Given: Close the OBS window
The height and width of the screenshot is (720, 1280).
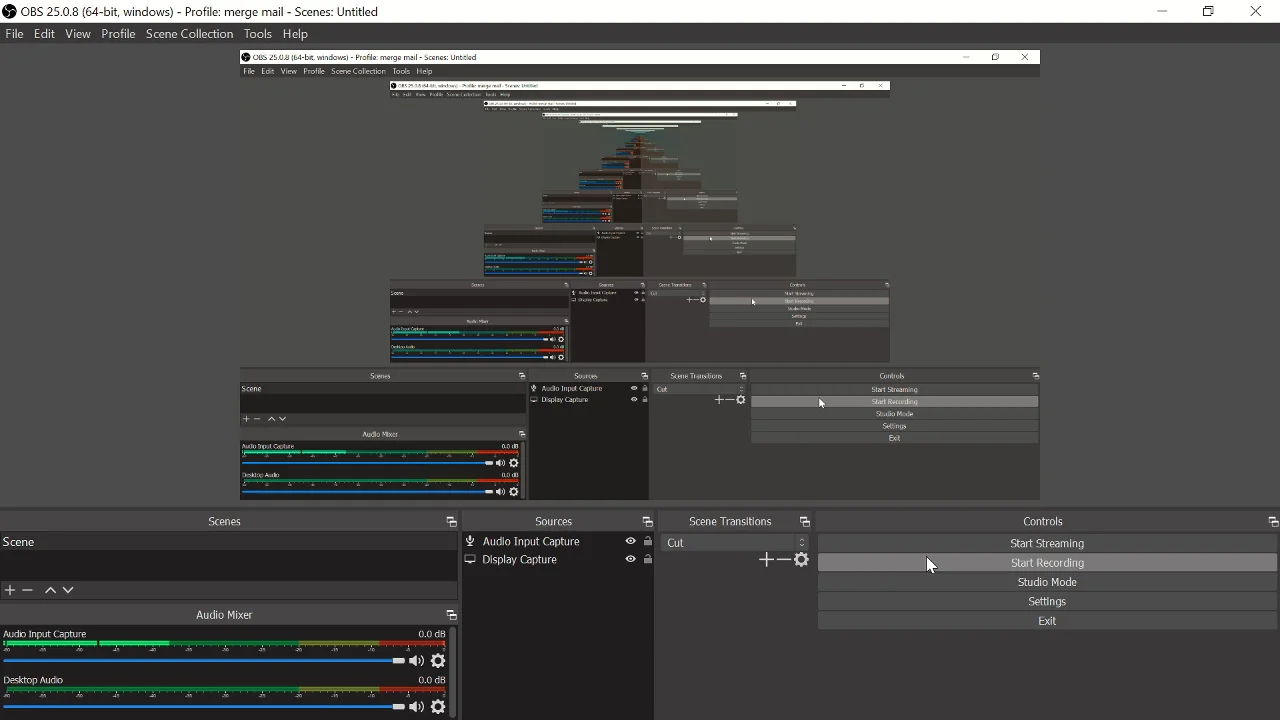Looking at the screenshot, I should pyautogui.click(x=1256, y=12).
